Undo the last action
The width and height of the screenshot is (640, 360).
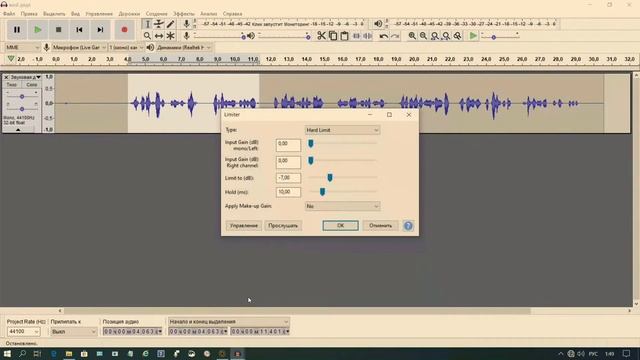pos(384,36)
